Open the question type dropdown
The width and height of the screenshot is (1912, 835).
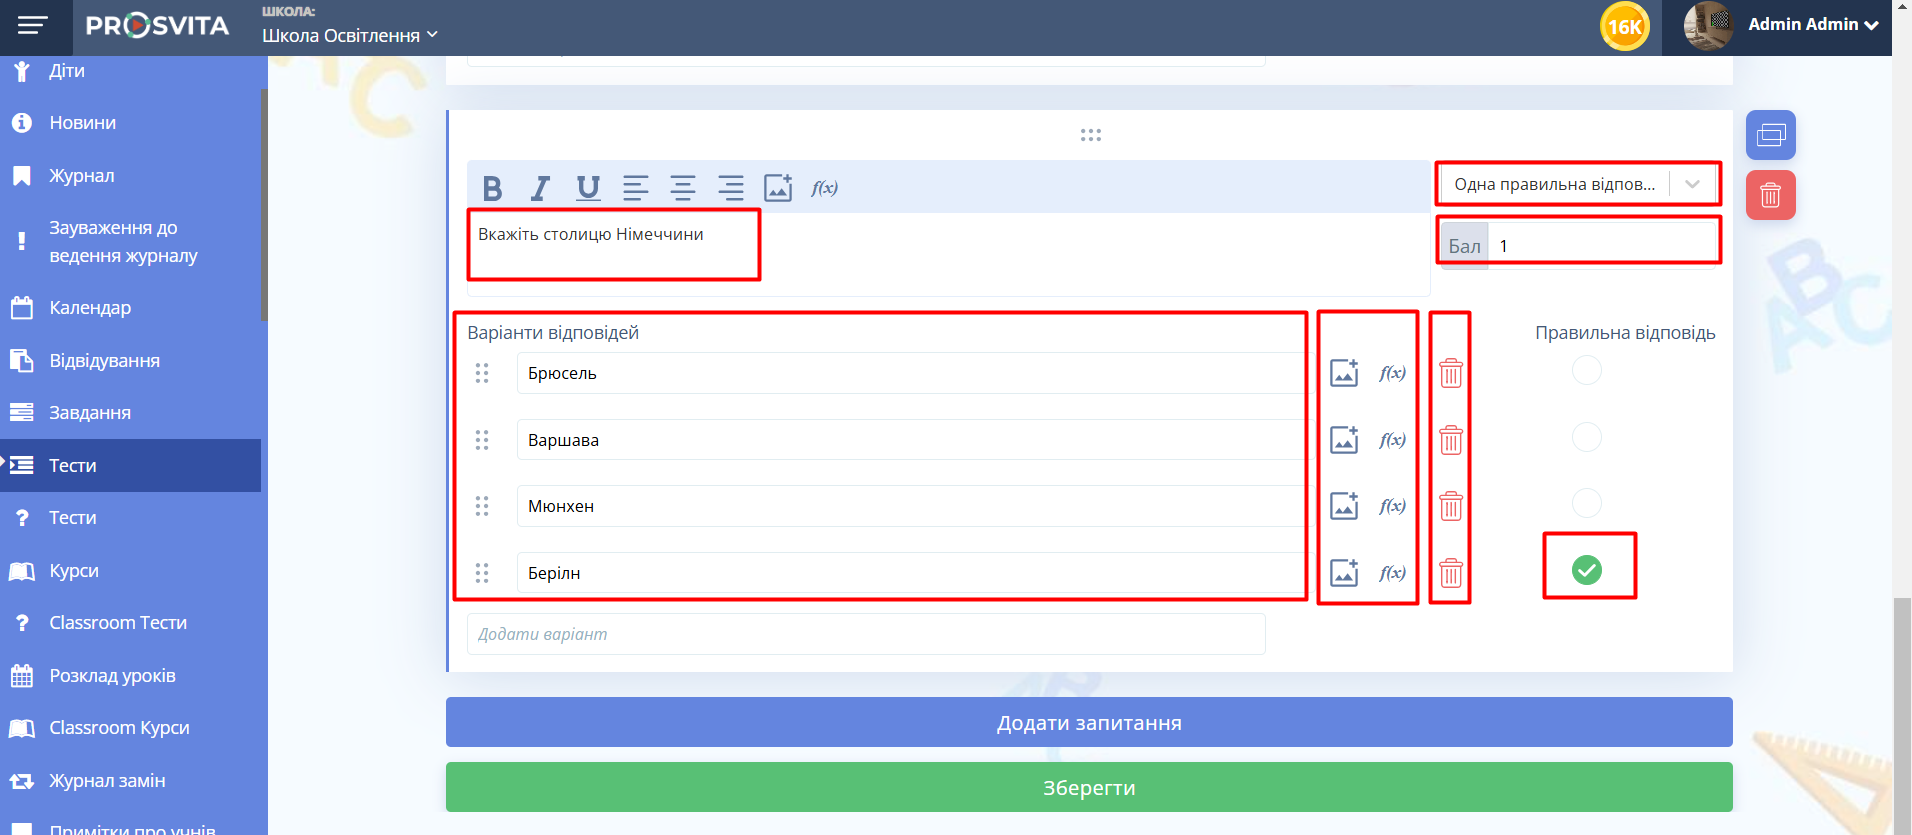pos(1578,184)
